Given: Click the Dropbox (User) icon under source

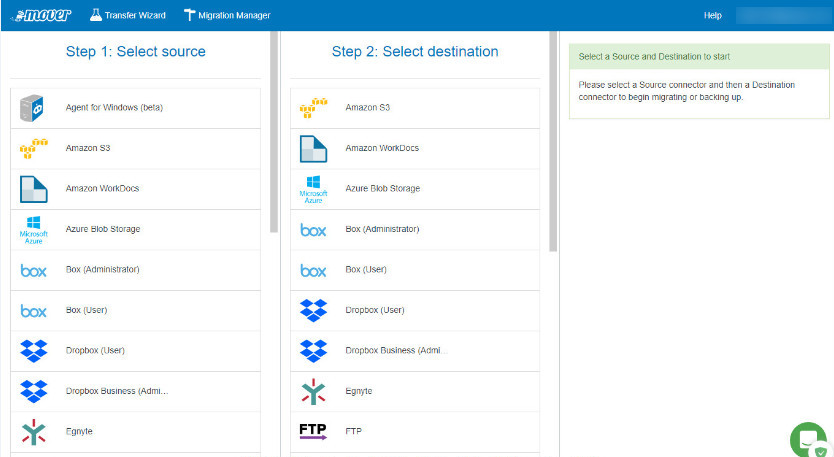Looking at the screenshot, I should tap(34, 351).
